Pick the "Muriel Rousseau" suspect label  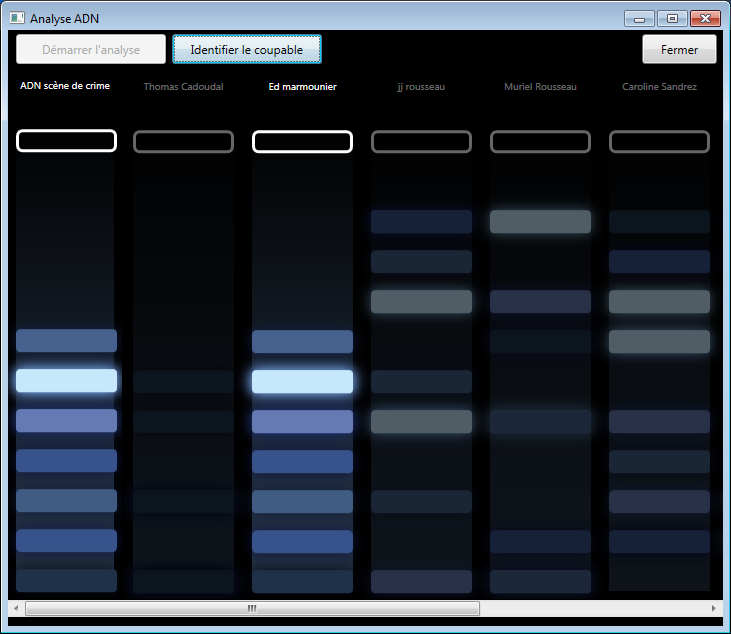pyautogui.click(x=540, y=87)
